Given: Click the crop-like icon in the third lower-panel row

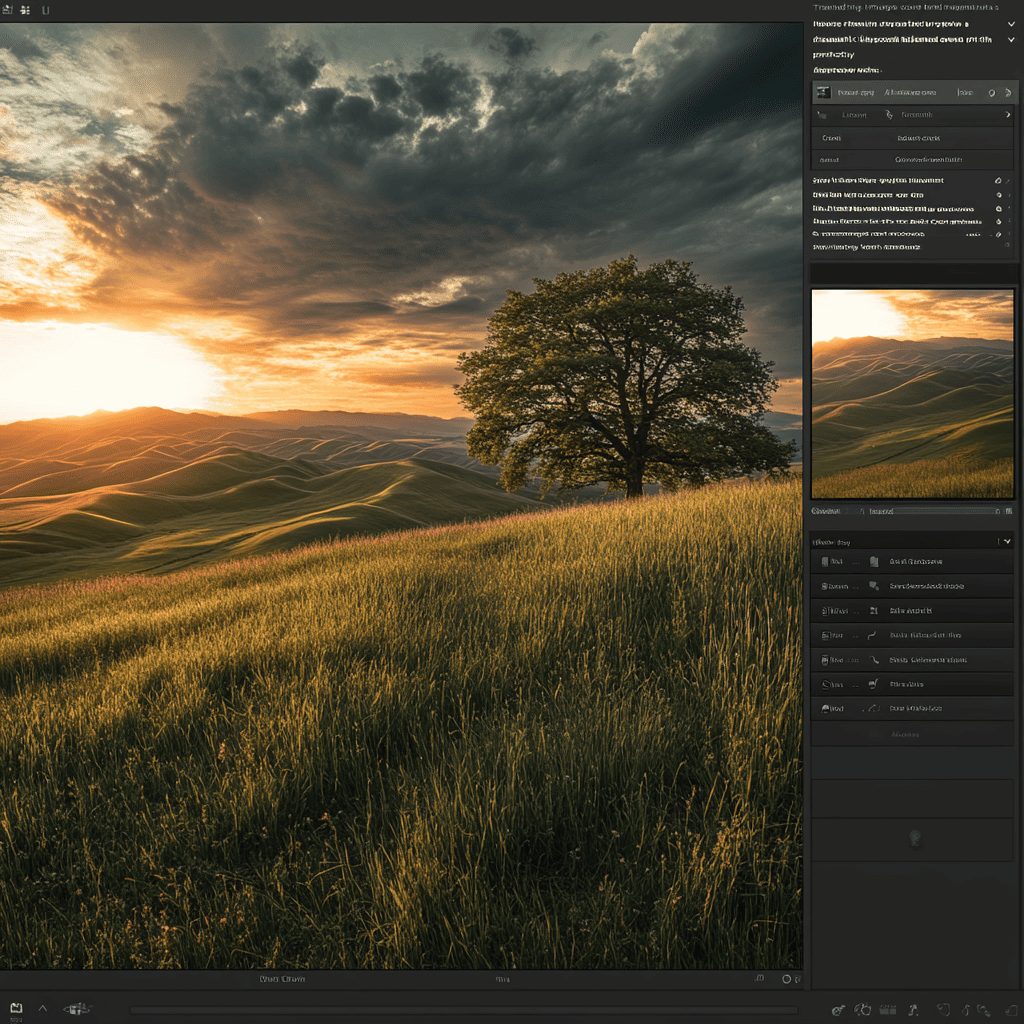Looking at the screenshot, I should click(x=874, y=611).
